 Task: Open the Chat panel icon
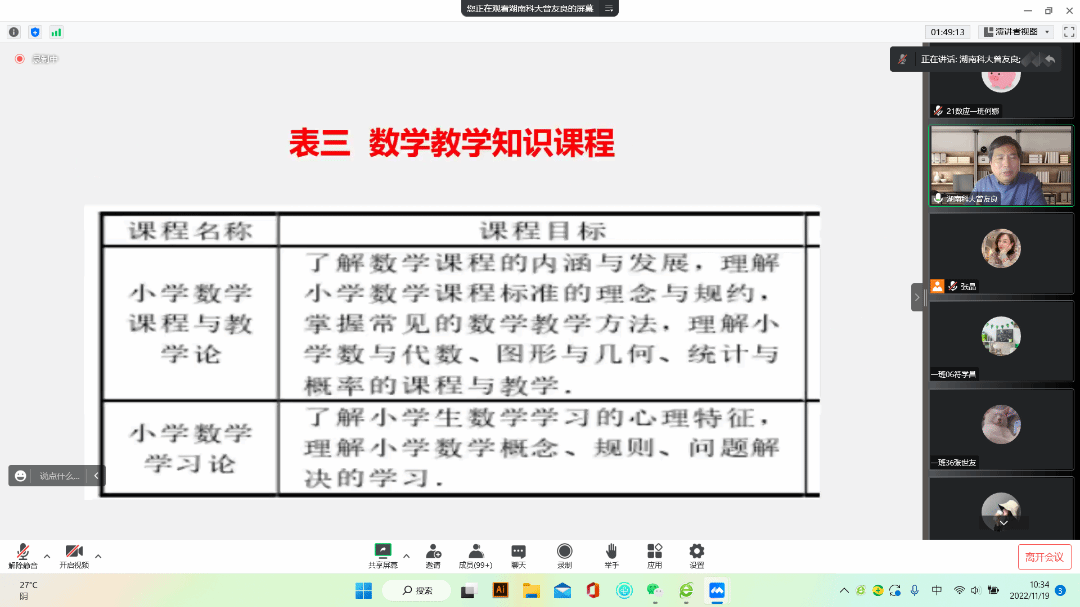tap(518, 553)
